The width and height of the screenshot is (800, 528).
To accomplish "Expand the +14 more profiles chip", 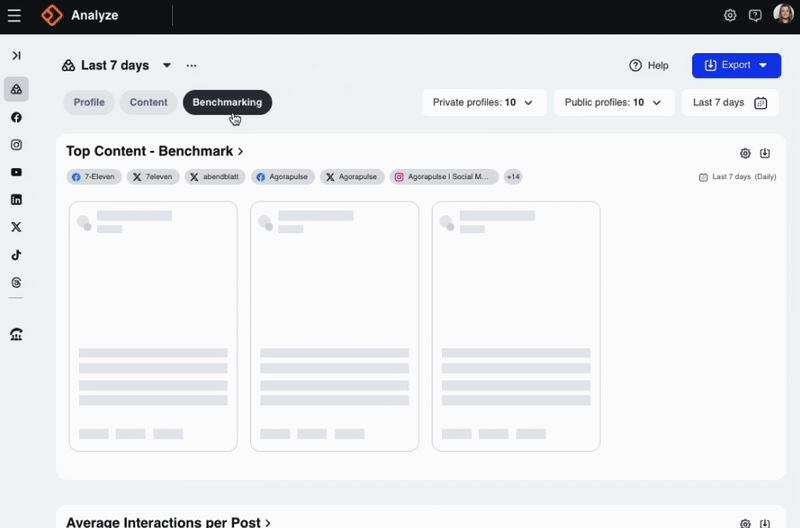I will pos(513,177).
